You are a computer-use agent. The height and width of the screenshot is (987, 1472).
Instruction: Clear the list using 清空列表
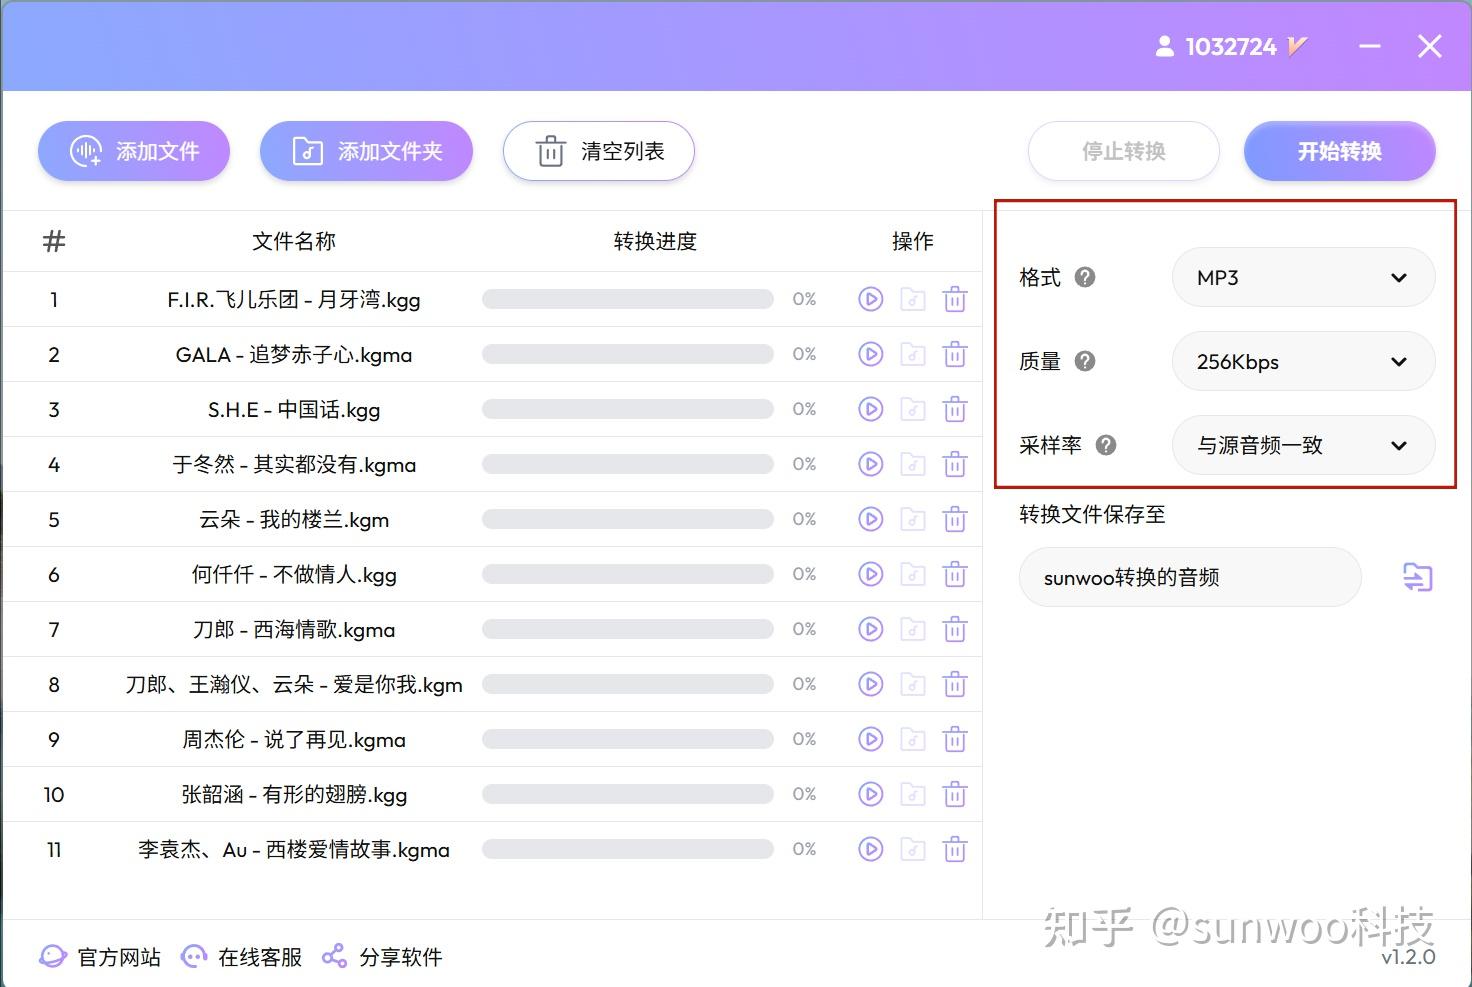click(598, 151)
